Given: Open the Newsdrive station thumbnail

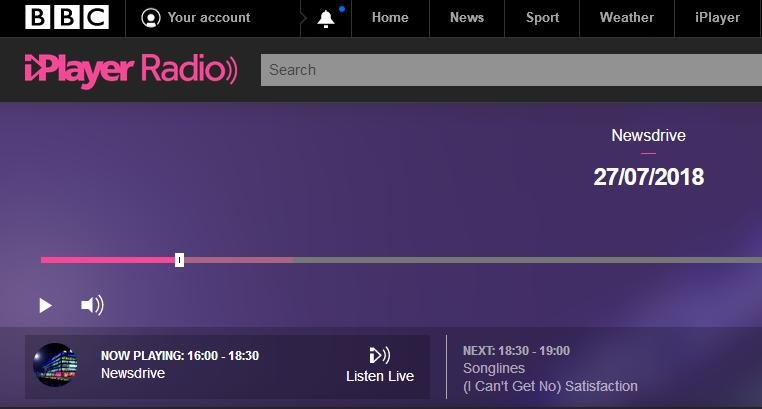Looking at the screenshot, I should point(55,365).
